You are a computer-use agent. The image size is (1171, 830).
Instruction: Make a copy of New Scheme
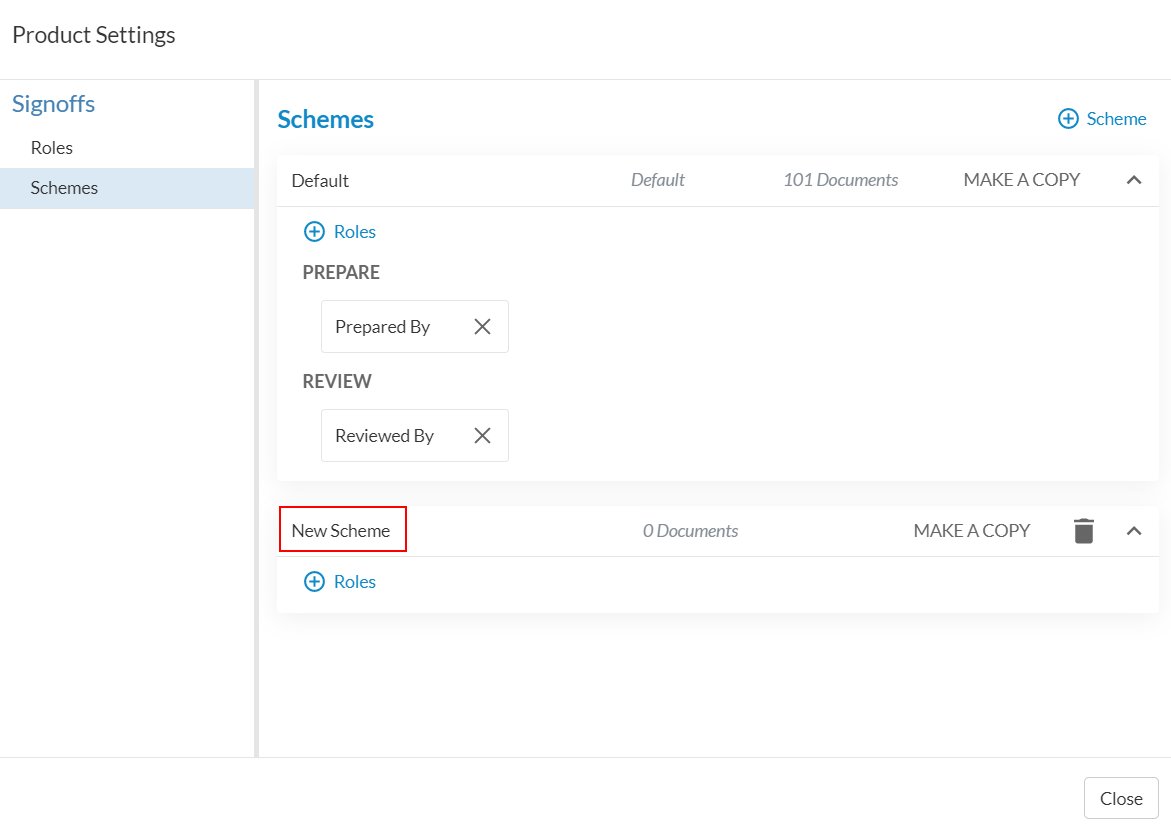(971, 531)
